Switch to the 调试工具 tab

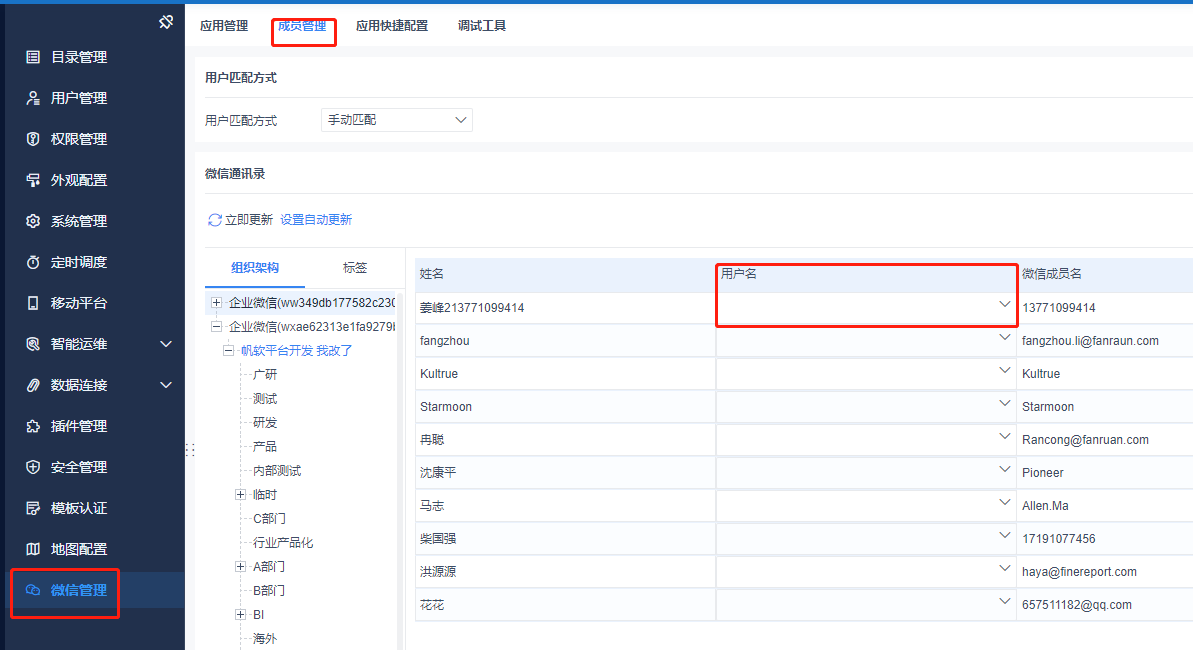[x=482, y=26]
